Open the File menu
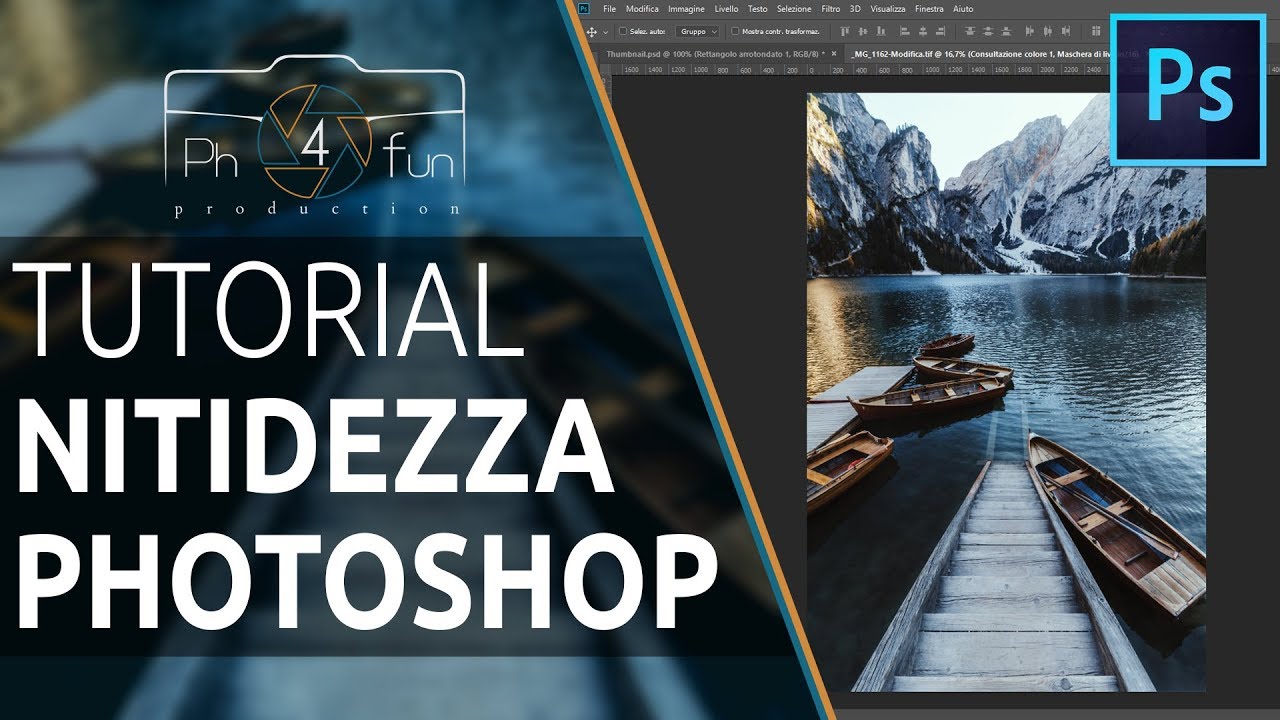 [x=609, y=8]
